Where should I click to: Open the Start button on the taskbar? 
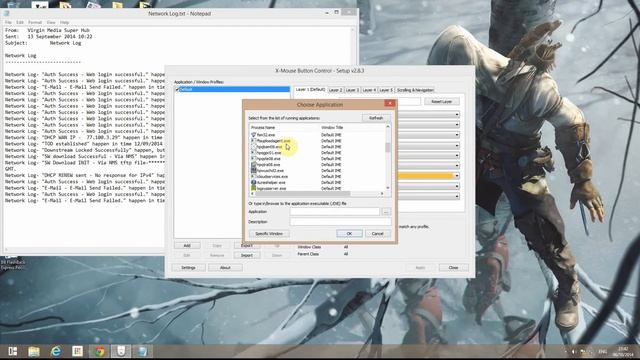13,351
